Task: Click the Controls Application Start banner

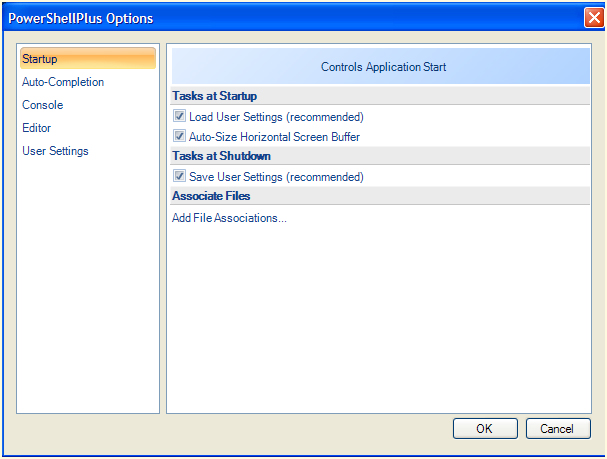Action: (382, 67)
